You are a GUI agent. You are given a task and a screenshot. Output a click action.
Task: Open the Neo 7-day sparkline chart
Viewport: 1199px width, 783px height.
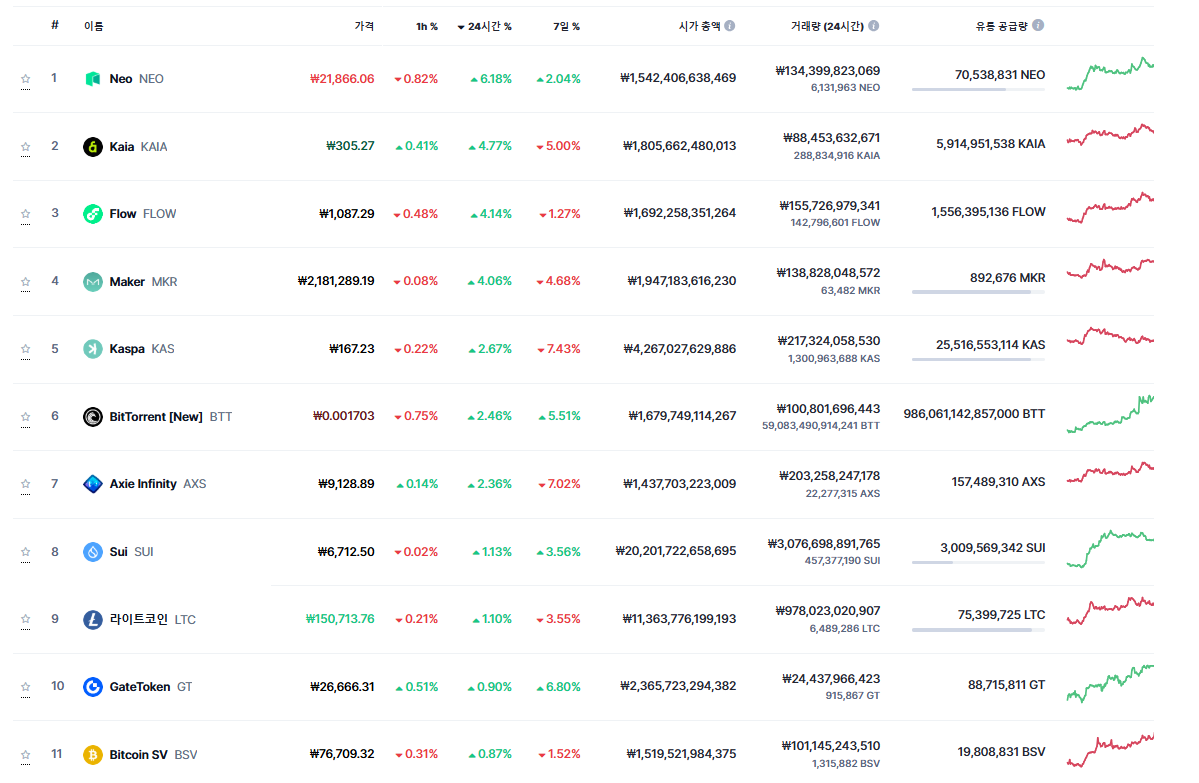(x=1110, y=74)
